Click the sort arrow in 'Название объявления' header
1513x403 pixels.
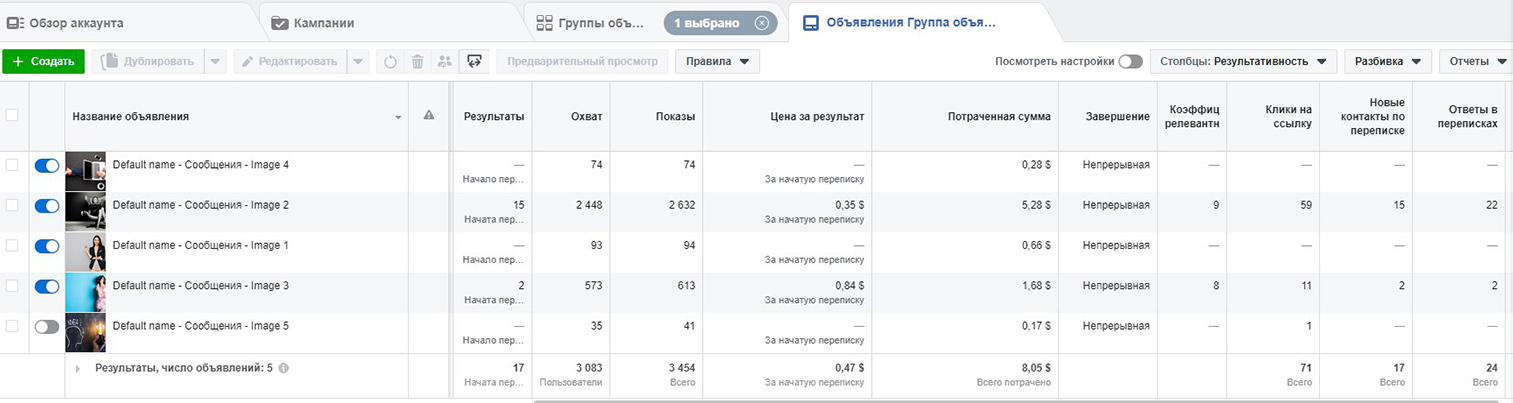pos(398,118)
